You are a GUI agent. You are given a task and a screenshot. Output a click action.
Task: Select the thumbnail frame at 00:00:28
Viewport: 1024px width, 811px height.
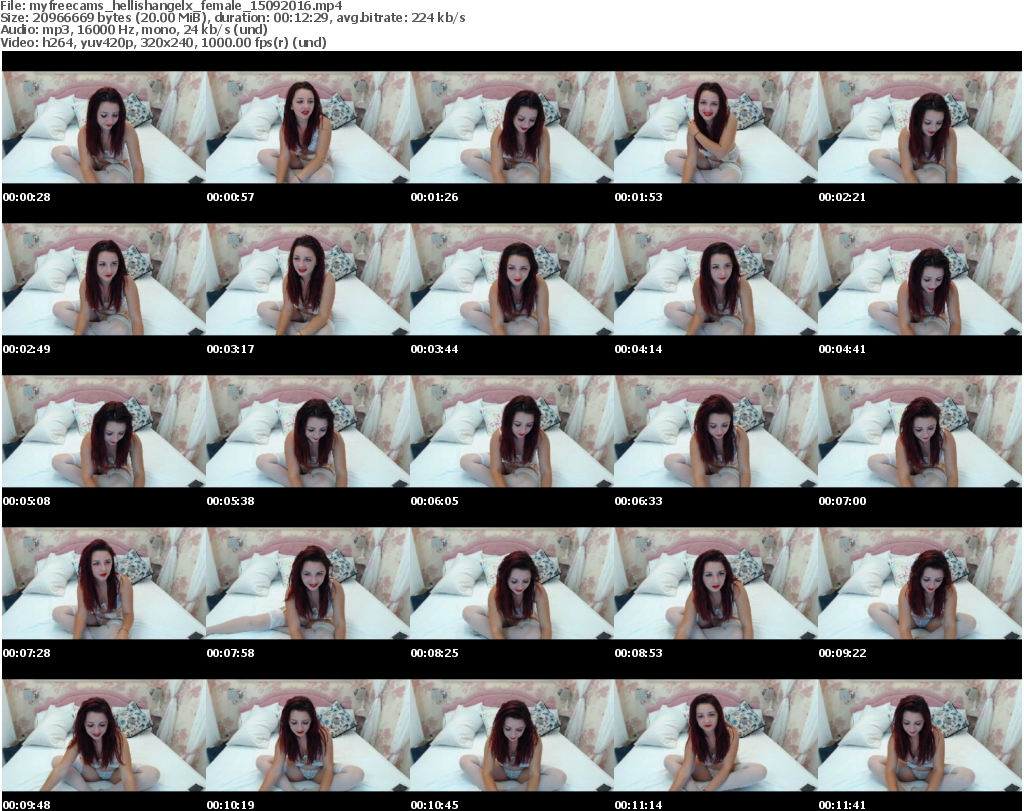104,127
